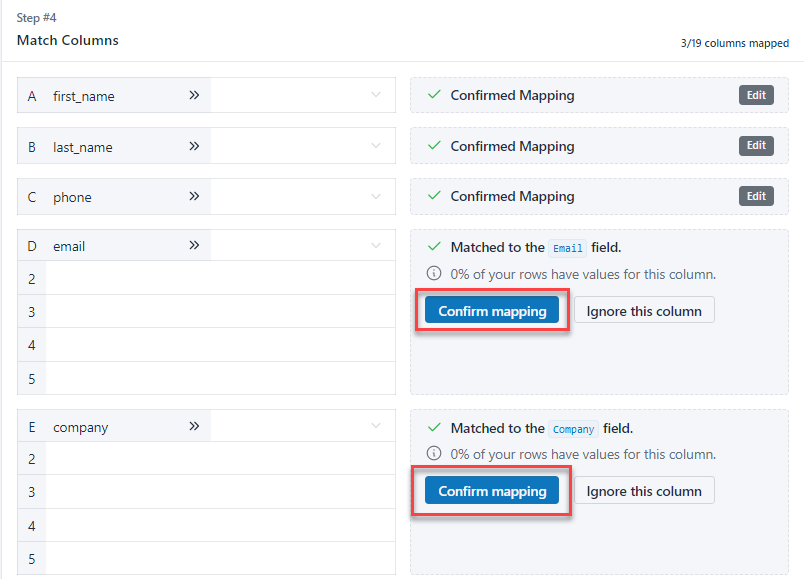This screenshot has width=804, height=579.
Task: Click the green checkmark on first_name's Confirmed Mapping
Action: [434, 95]
